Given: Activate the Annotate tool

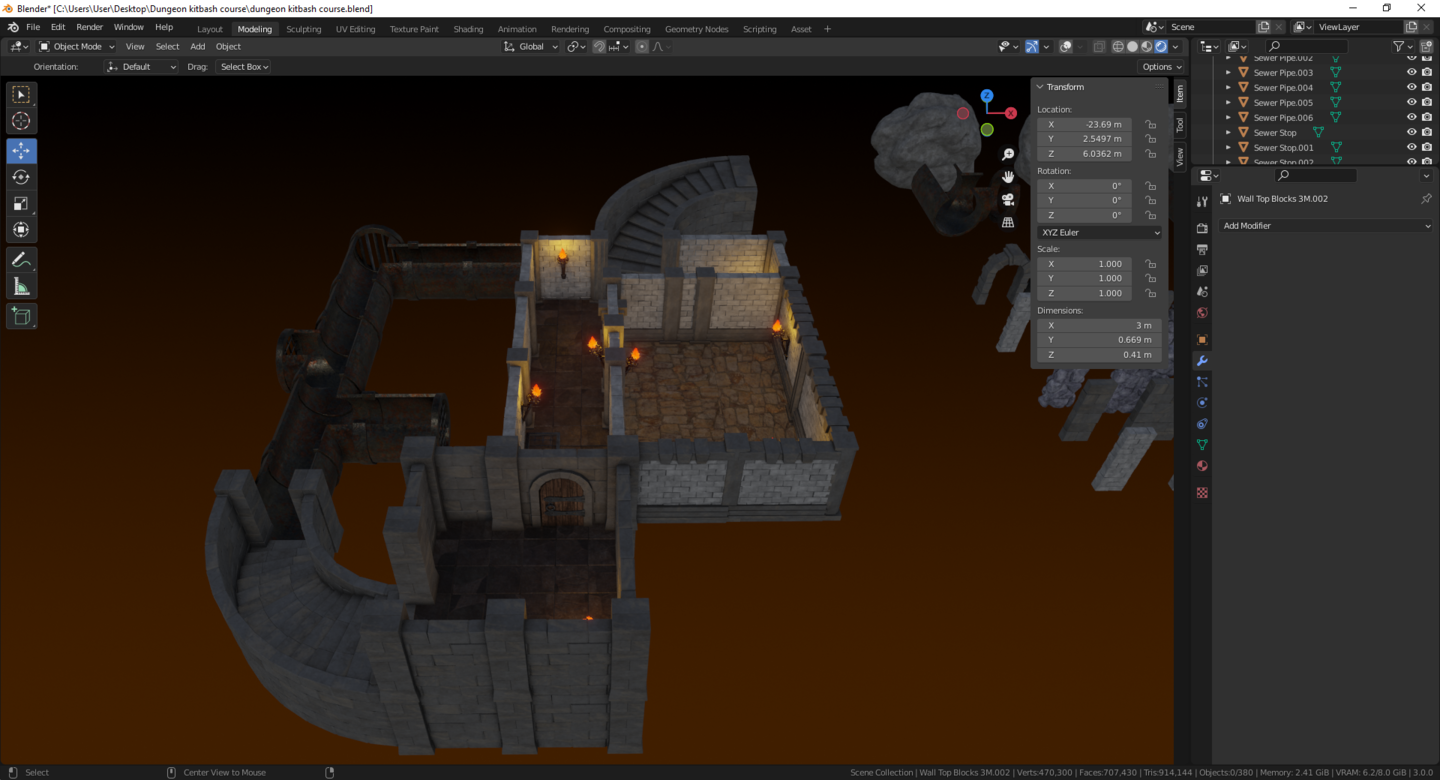Looking at the screenshot, I should pos(21,260).
